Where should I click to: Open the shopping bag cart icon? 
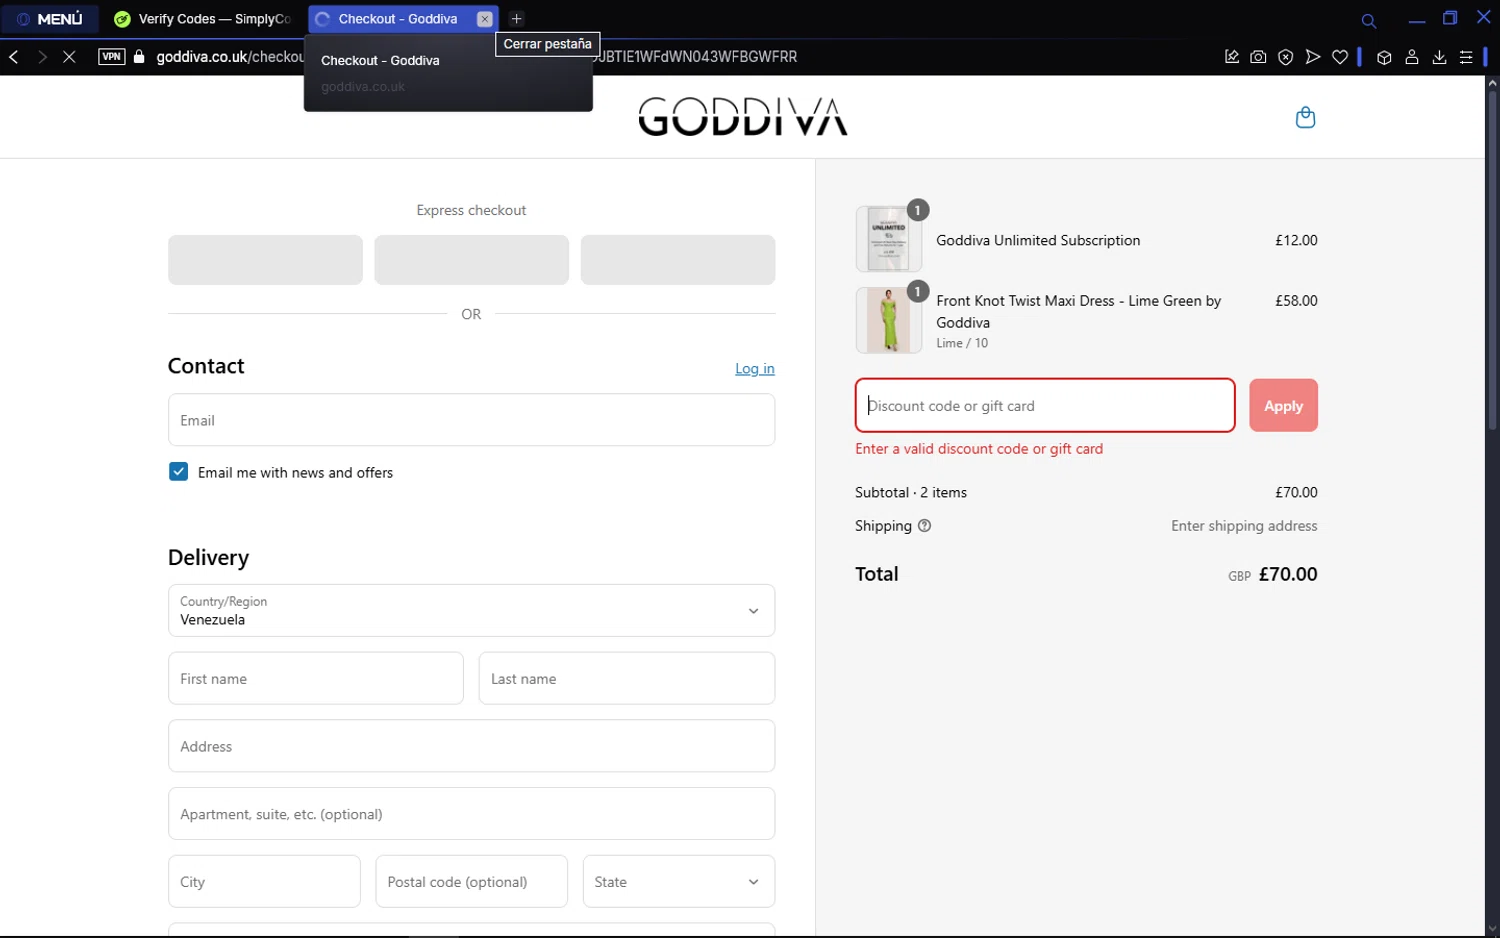coord(1305,117)
